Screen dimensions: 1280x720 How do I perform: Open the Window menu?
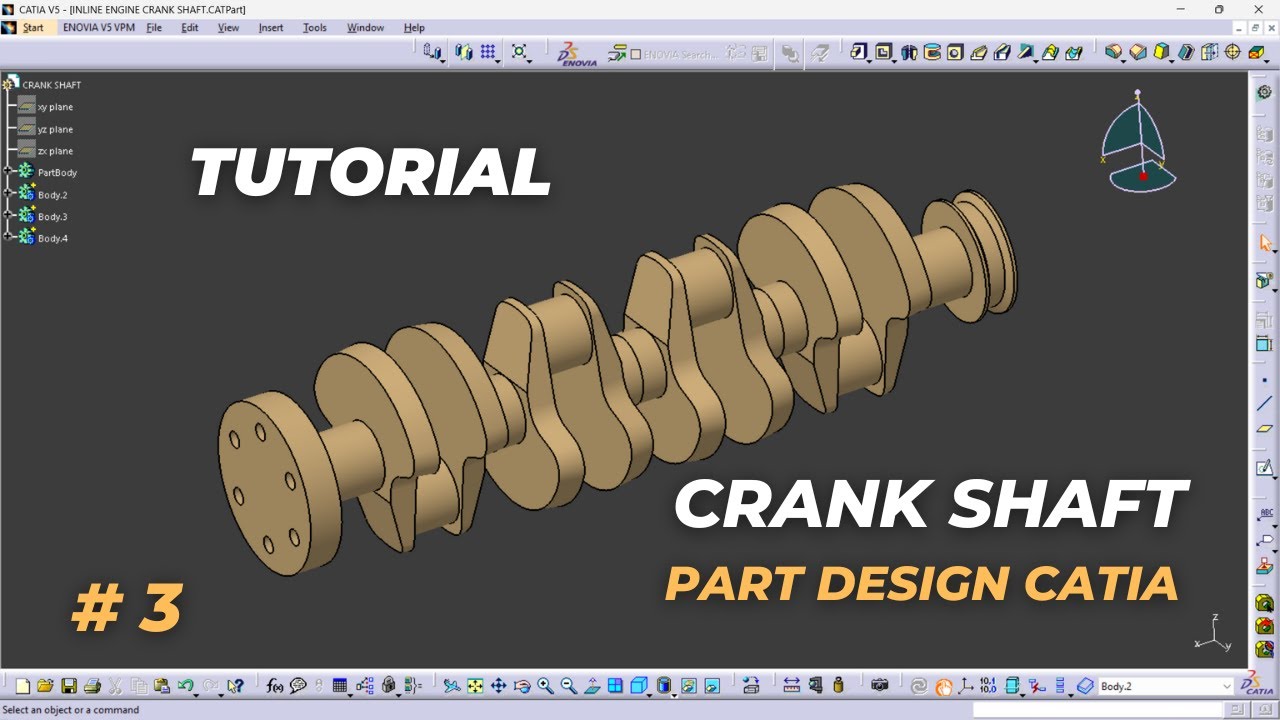tap(365, 27)
